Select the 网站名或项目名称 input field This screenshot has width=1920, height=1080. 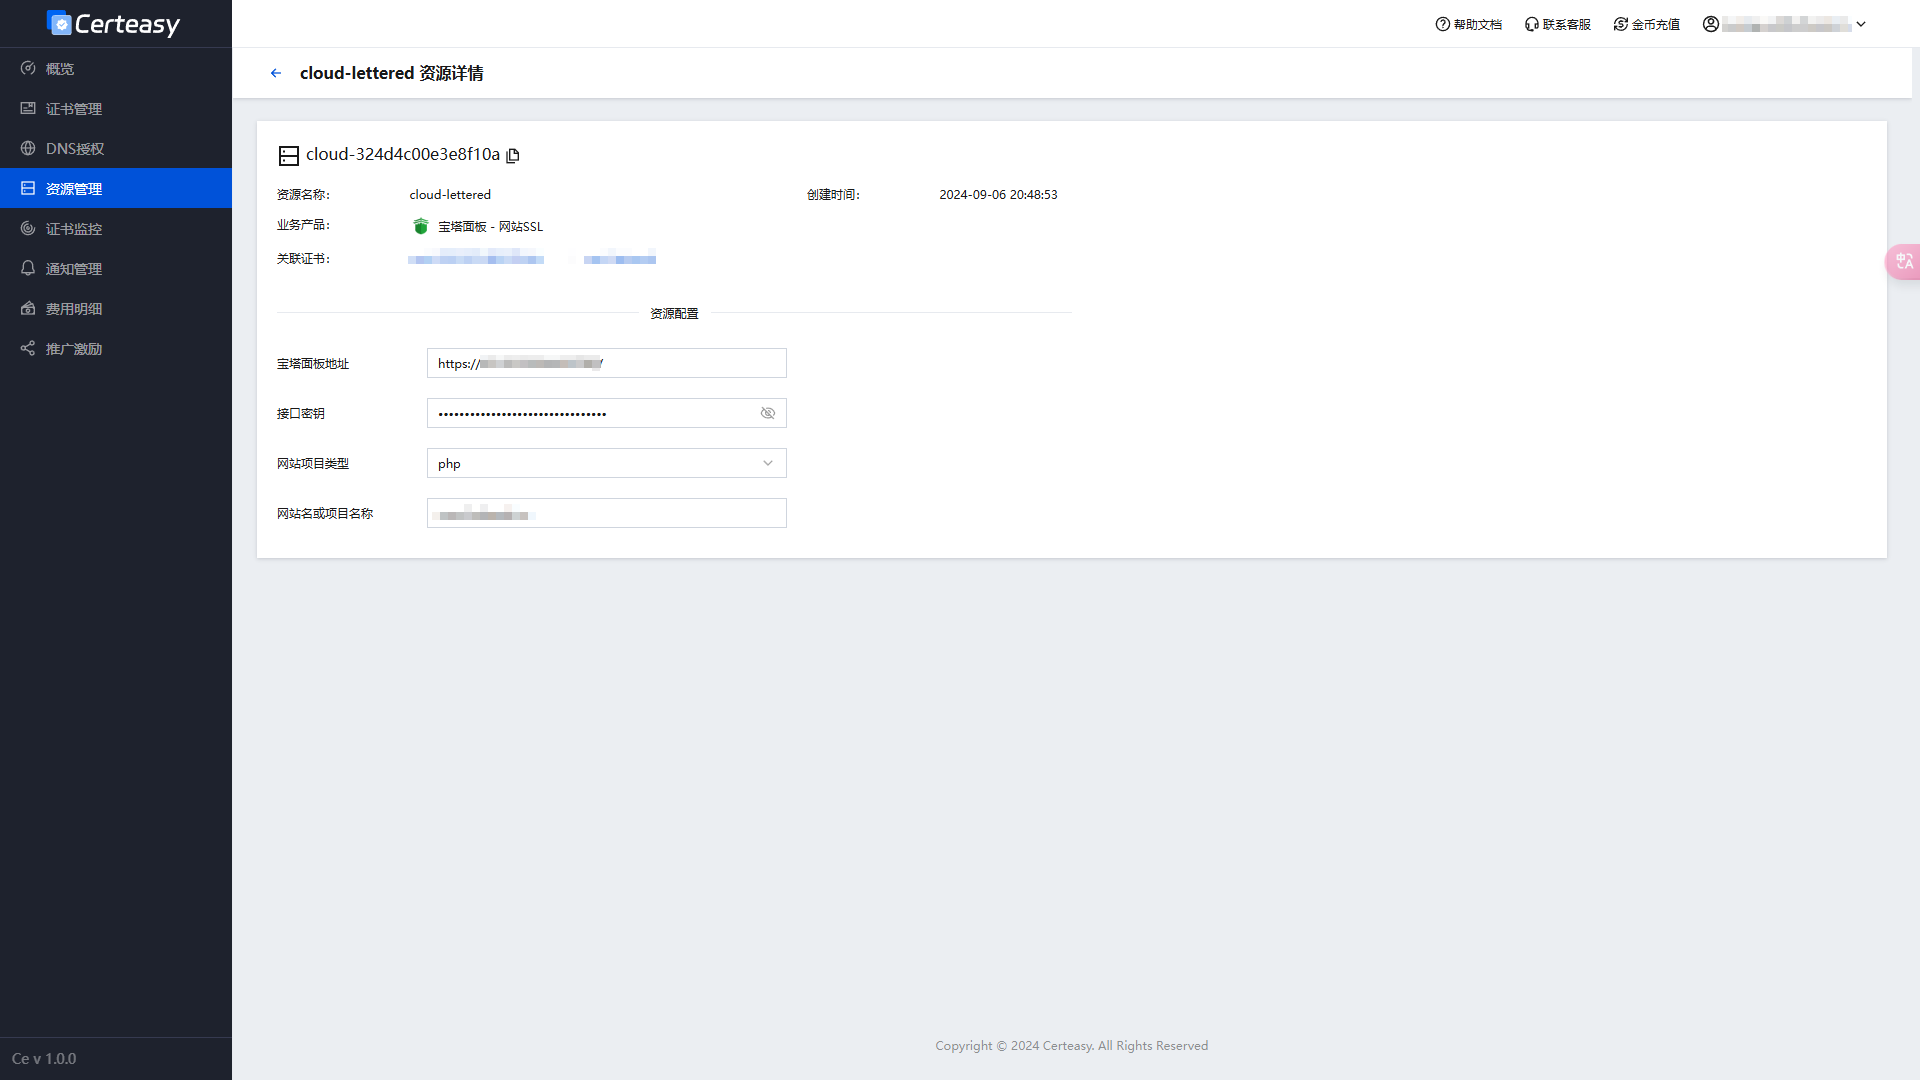tap(607, 513)
